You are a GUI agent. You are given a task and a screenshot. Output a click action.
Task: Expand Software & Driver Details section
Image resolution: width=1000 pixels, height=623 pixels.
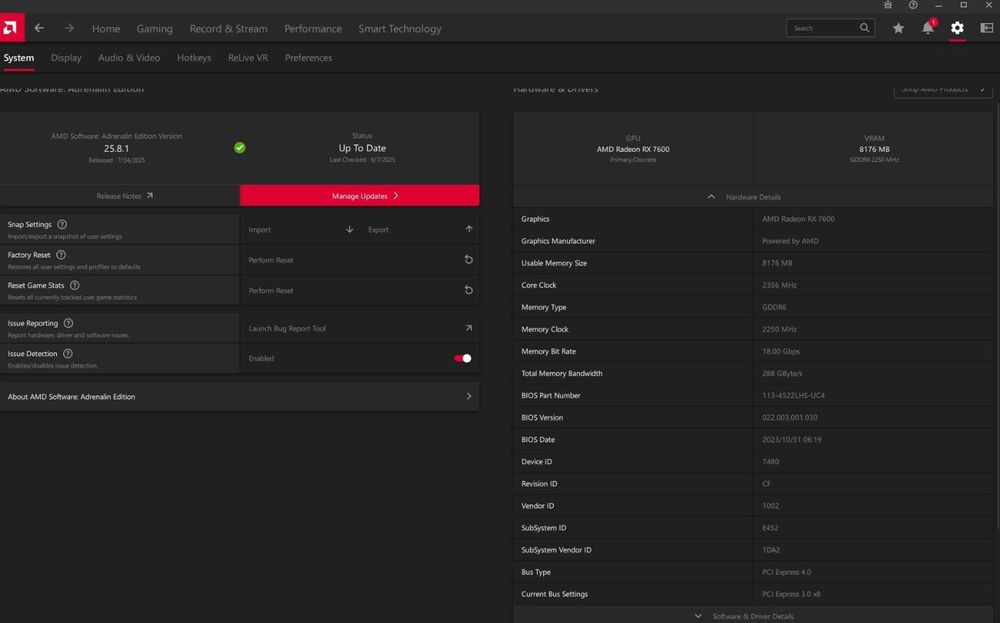pos(753,616)
